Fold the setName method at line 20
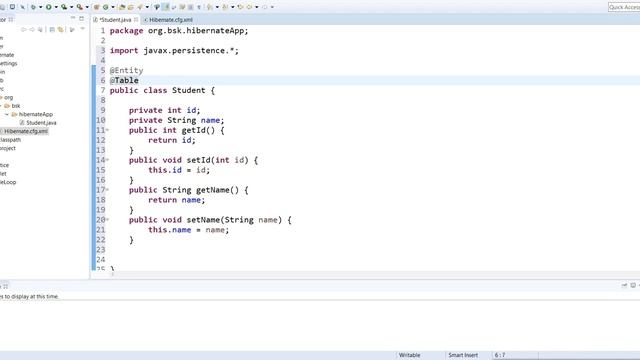This screenshot has width=640, height=360. tap(107, 220)
